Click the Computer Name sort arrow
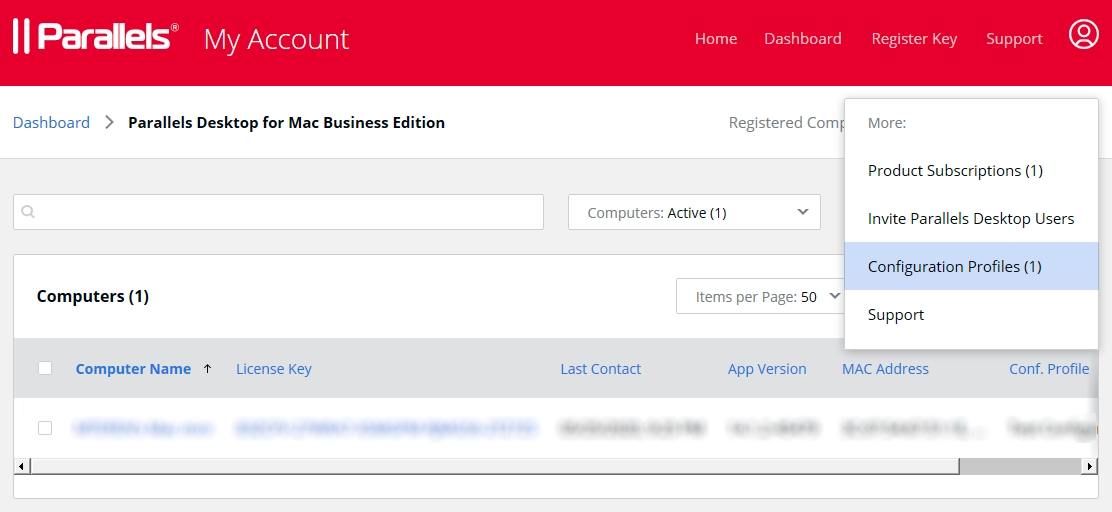Screen dimensions: 1112x512 tap(207, 369)
